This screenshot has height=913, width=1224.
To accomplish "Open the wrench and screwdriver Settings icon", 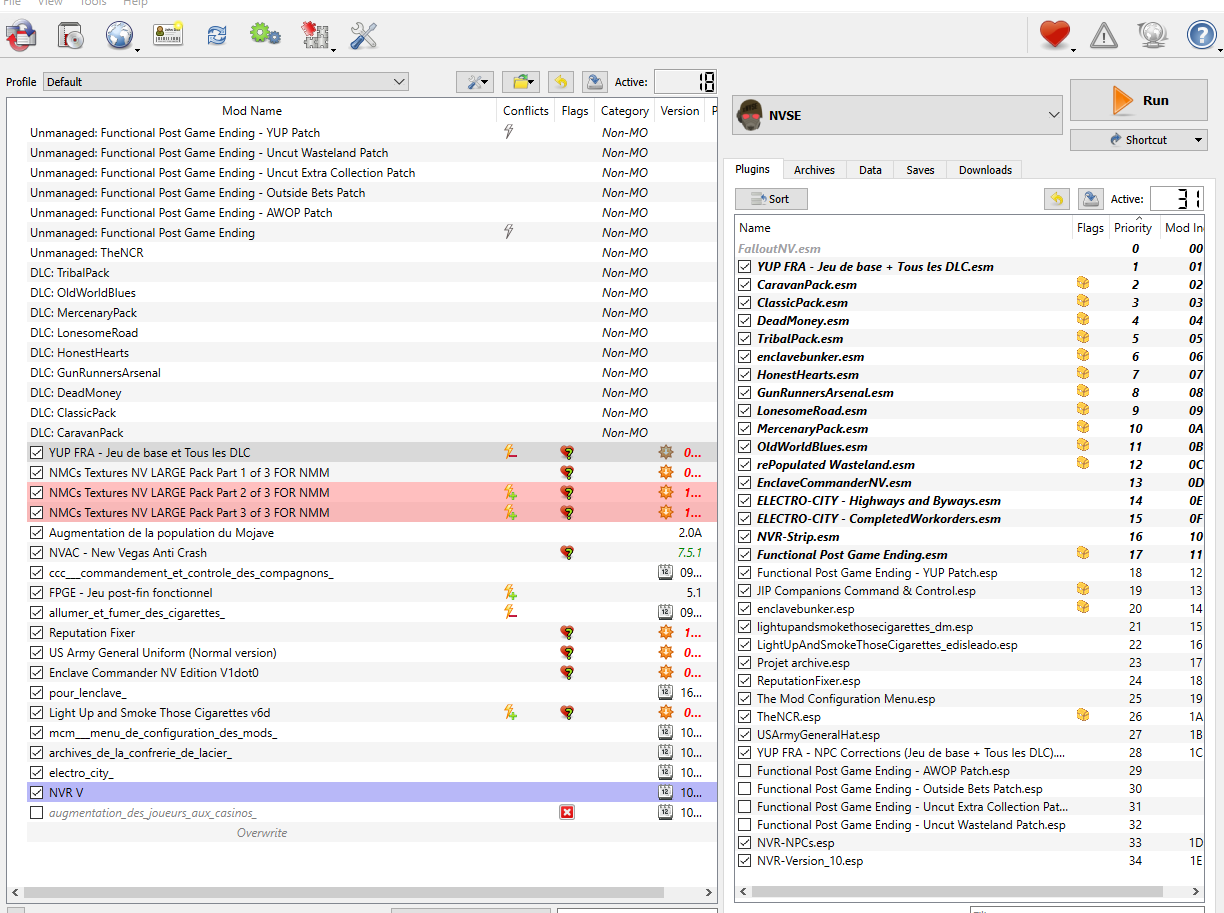I will pos(363,37).
